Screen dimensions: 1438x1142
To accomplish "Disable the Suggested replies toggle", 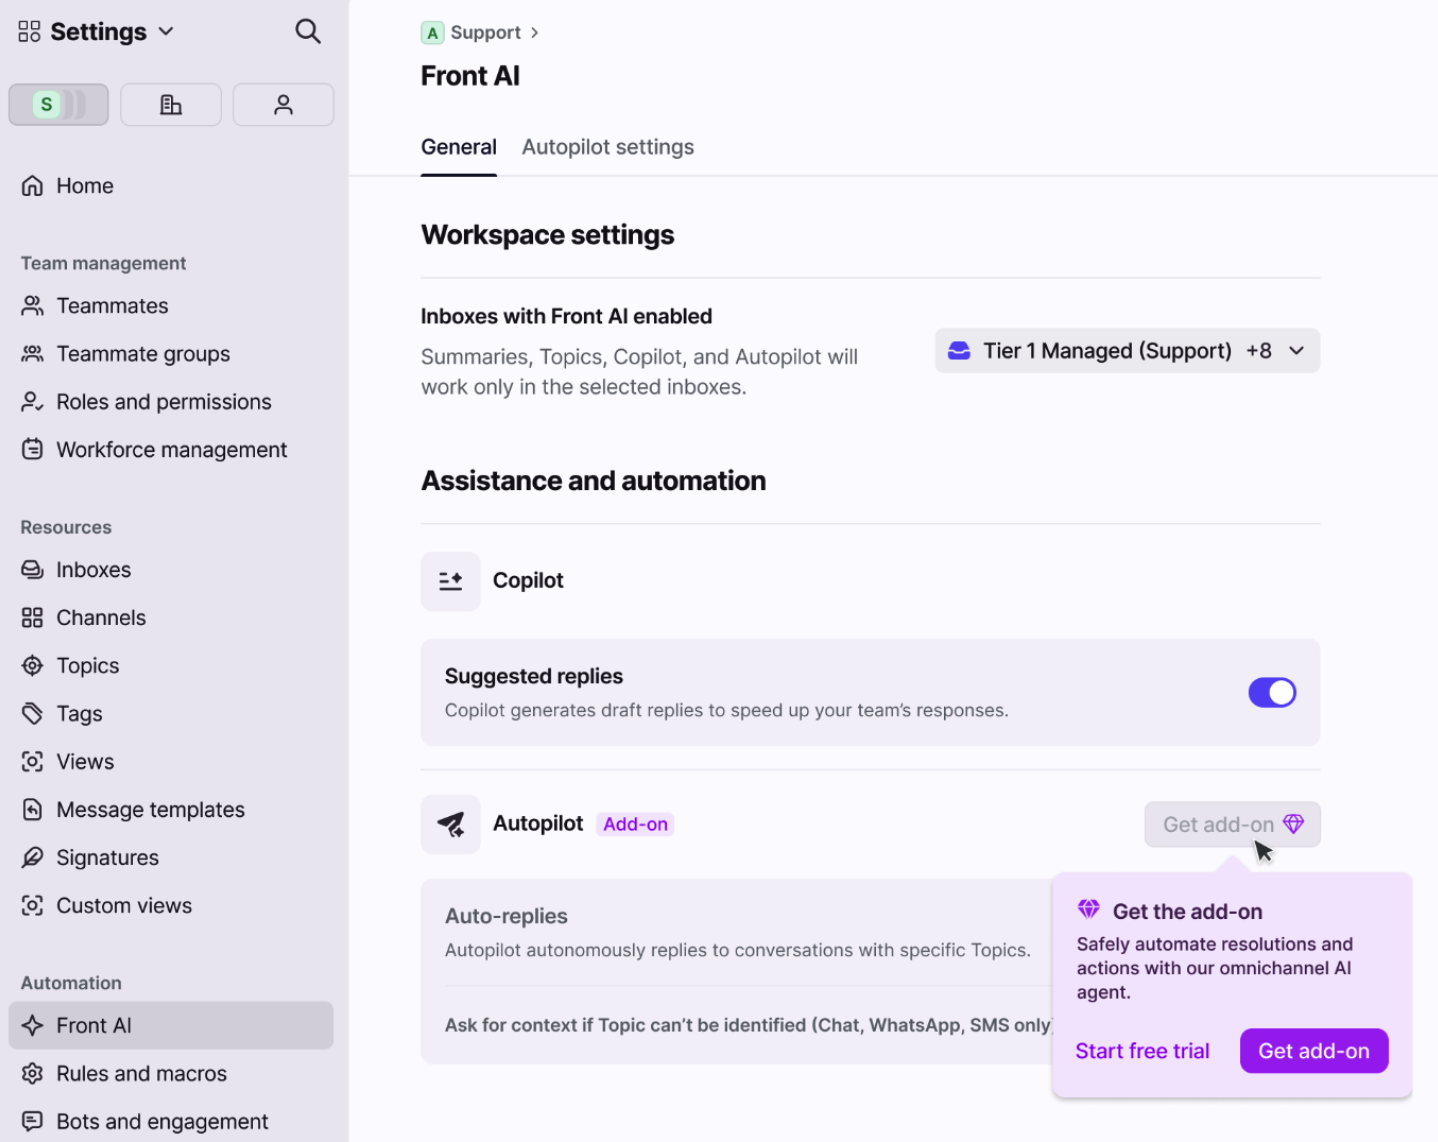I will pos(1271,692).
